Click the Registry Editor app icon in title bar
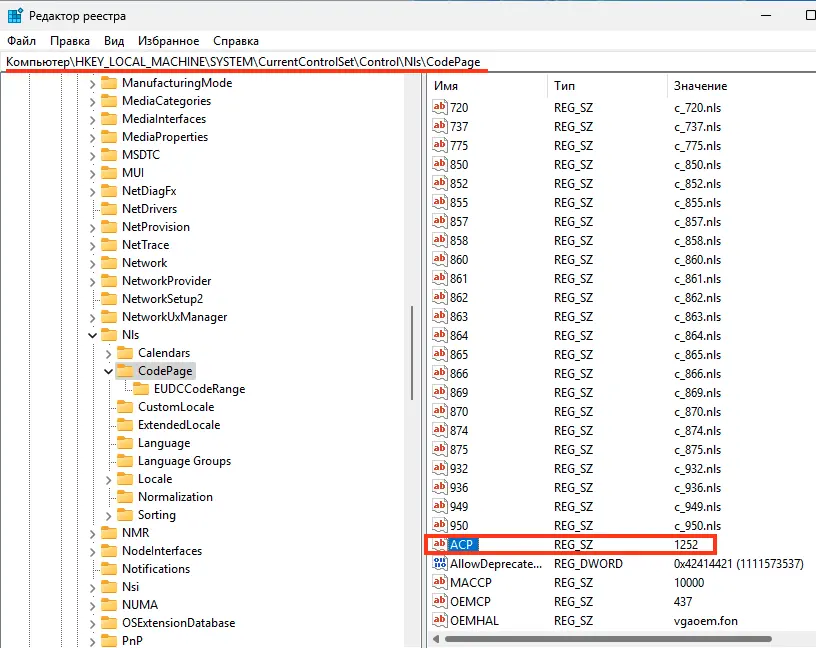 tap(15, 16)
